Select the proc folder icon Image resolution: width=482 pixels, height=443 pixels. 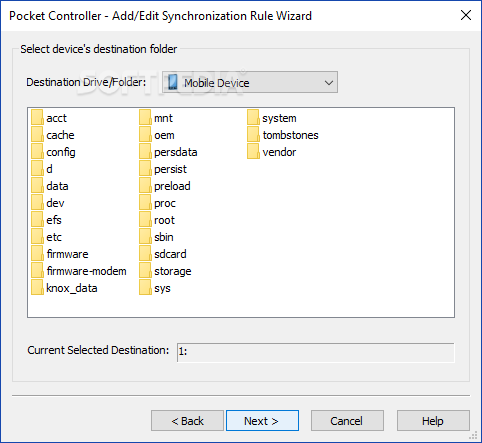[145, 203]
